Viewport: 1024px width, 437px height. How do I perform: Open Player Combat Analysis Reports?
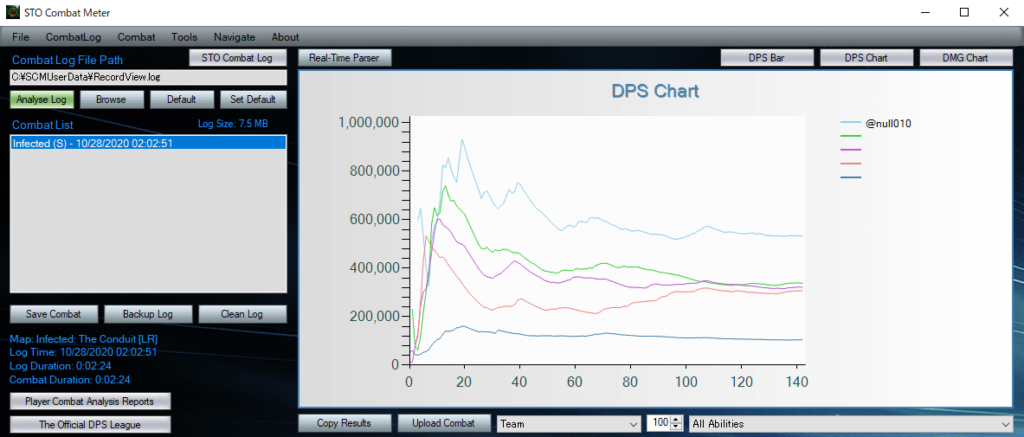tap(90, 402)
